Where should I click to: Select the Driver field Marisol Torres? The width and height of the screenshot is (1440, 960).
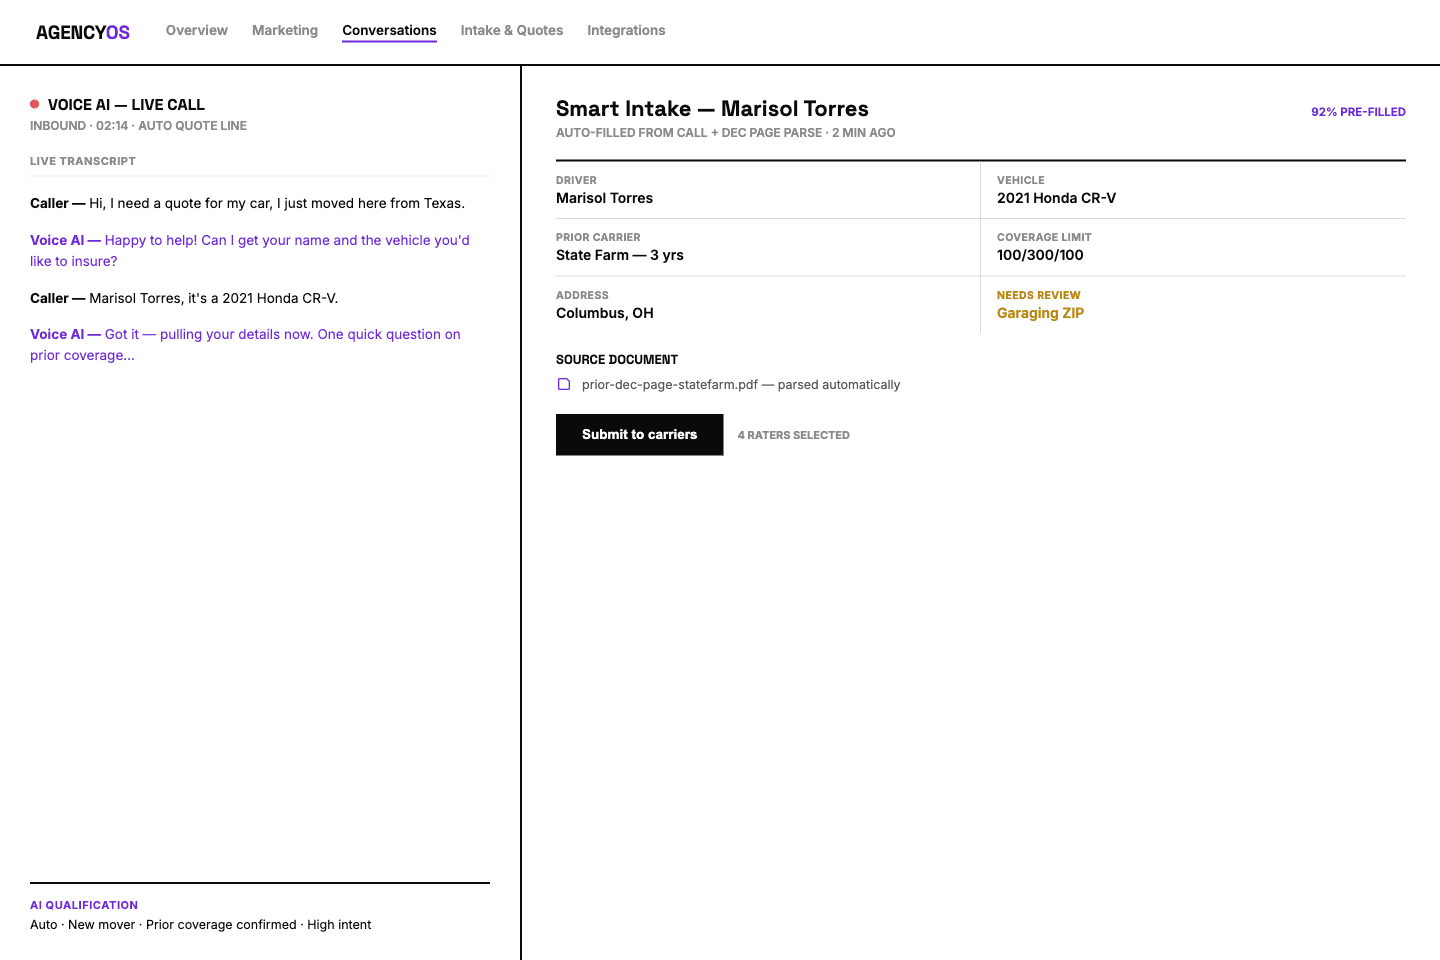604,198
